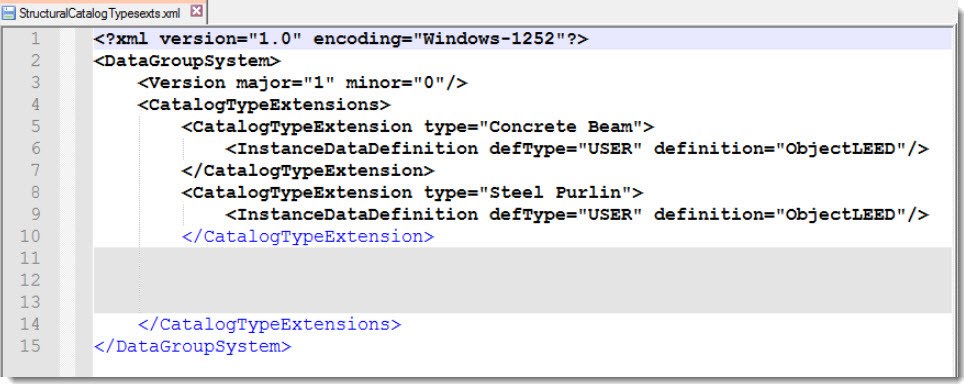The width and height of the screenshot is (964, 384).
Task: Click the XML declaration on line 1
Action: tap(341, 39)
